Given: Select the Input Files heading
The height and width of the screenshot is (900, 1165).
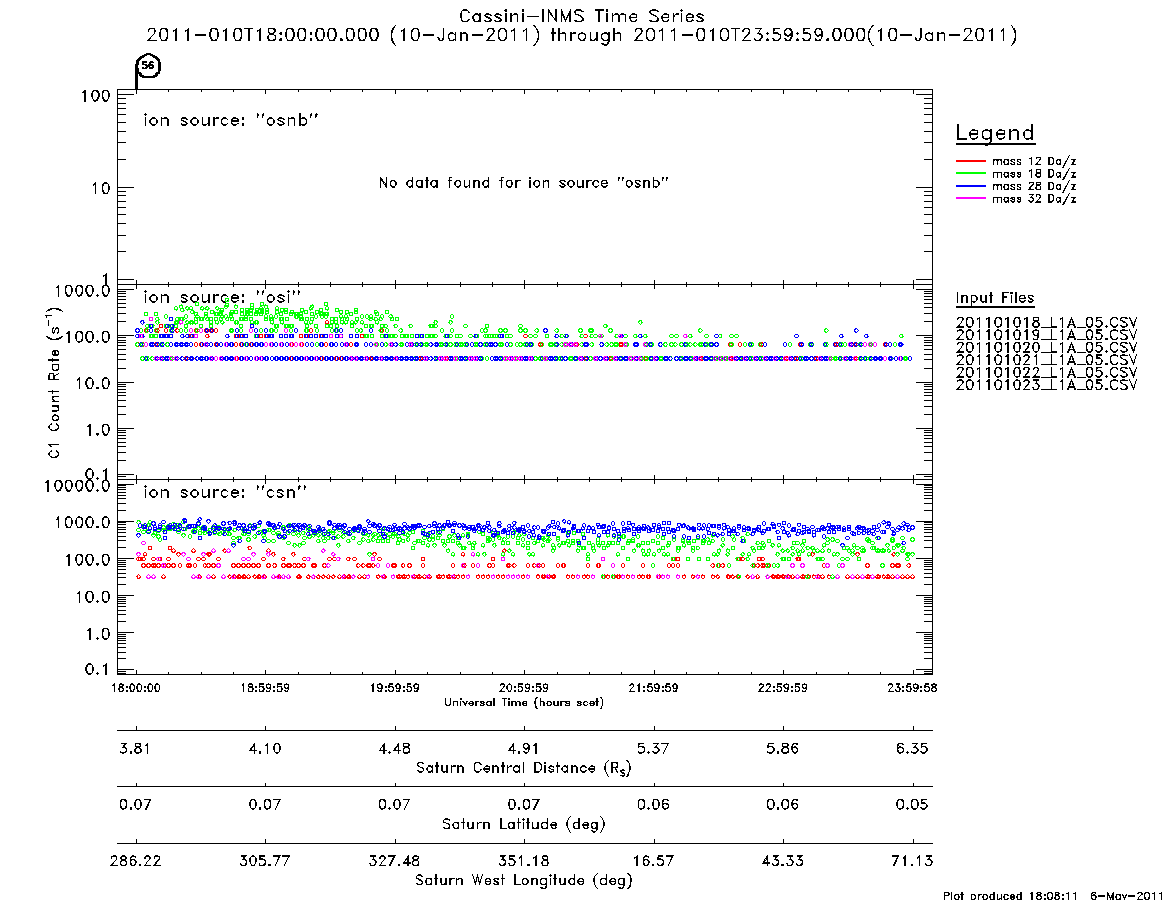Looking at the screenshot, I should pyautogui.click(x=995, y=298).
